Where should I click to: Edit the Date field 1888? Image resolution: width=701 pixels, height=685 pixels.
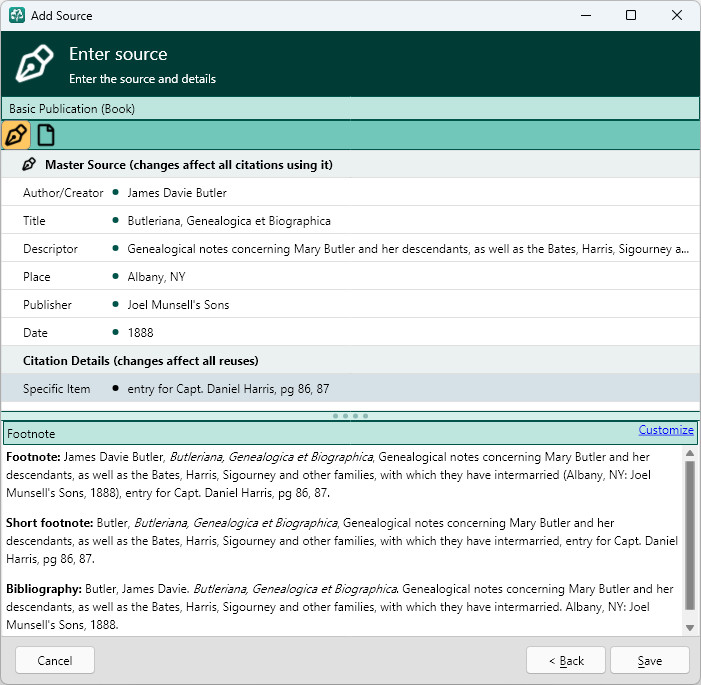point(140,333)
